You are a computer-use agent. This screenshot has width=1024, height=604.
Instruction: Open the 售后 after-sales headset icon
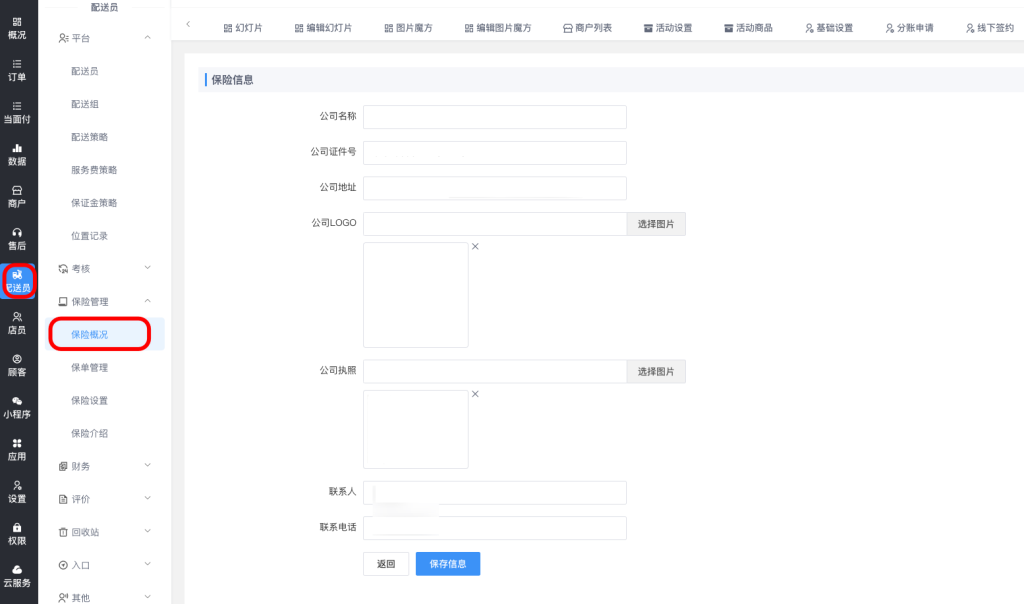[17, 238]
